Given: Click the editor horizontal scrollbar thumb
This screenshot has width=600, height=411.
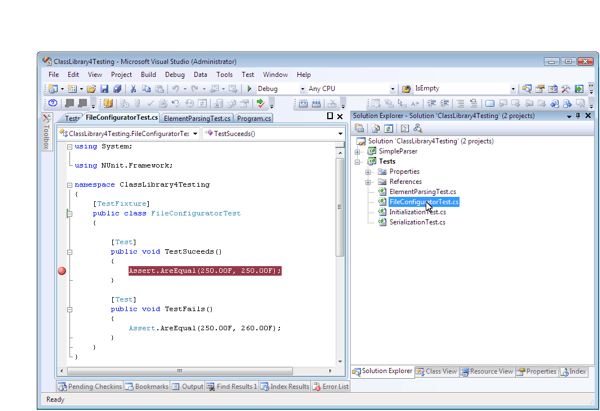Looking at the screenshot, I should pos(180,371).
